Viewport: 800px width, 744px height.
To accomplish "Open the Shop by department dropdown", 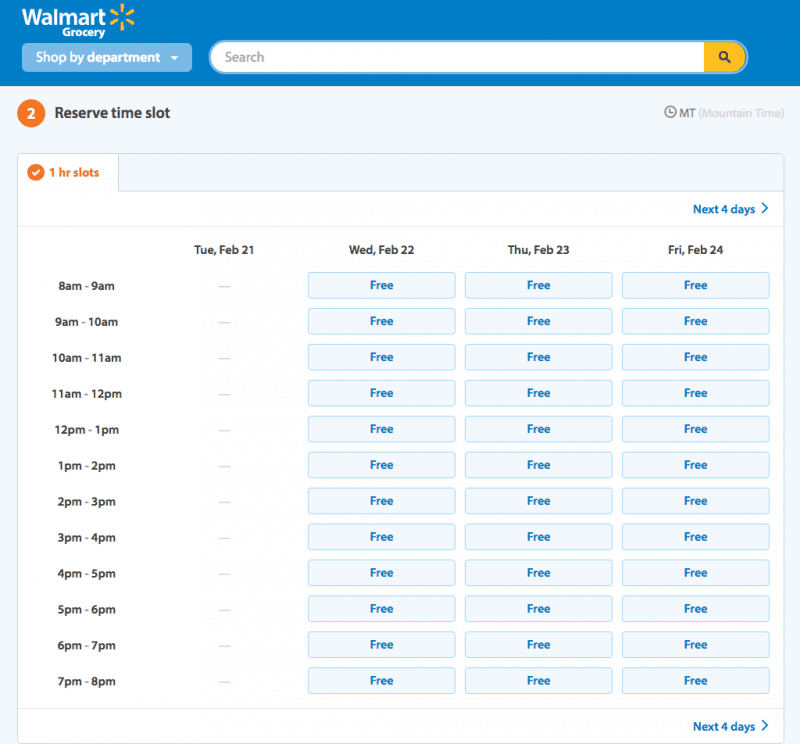I will click(107, 57).
